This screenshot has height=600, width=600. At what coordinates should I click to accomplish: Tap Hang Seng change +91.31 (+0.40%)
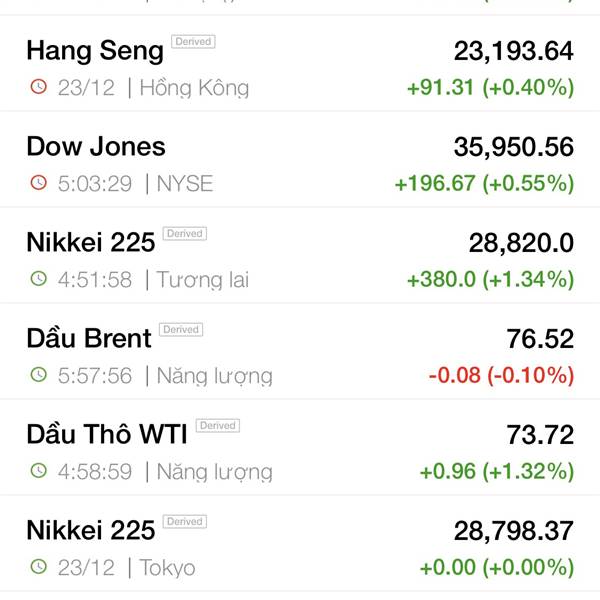491,88
